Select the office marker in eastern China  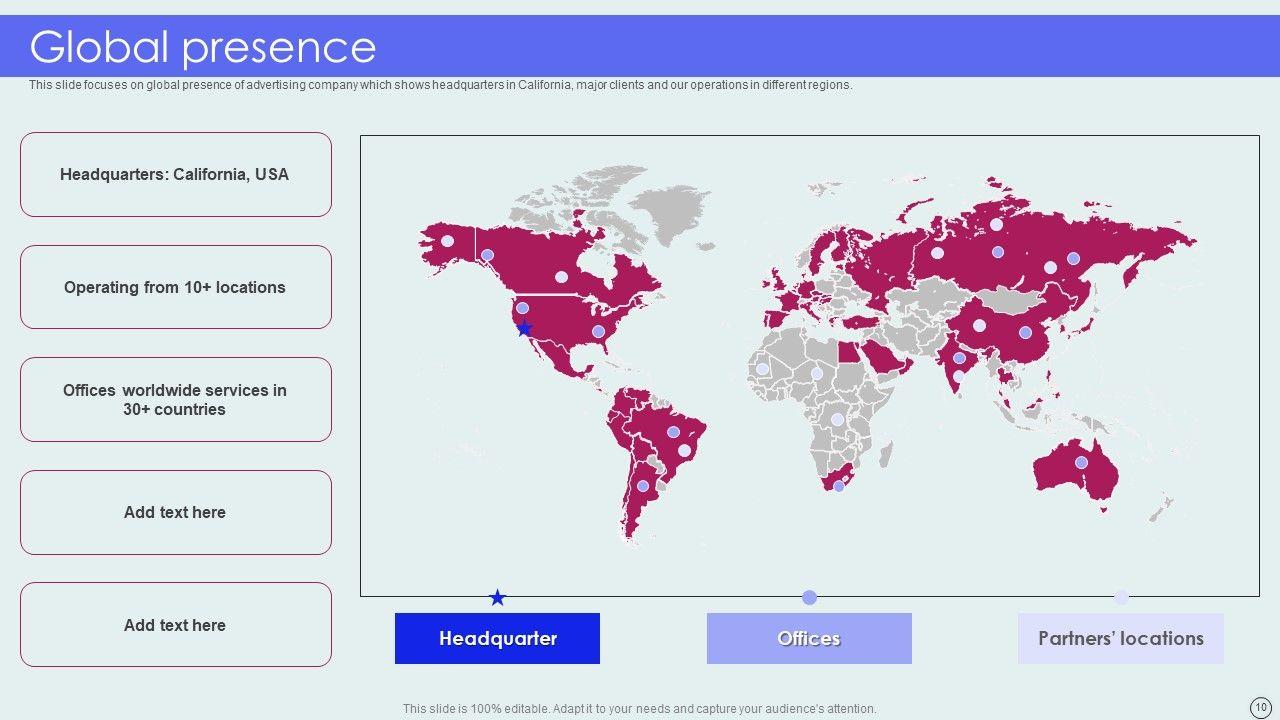[1025, 332]
